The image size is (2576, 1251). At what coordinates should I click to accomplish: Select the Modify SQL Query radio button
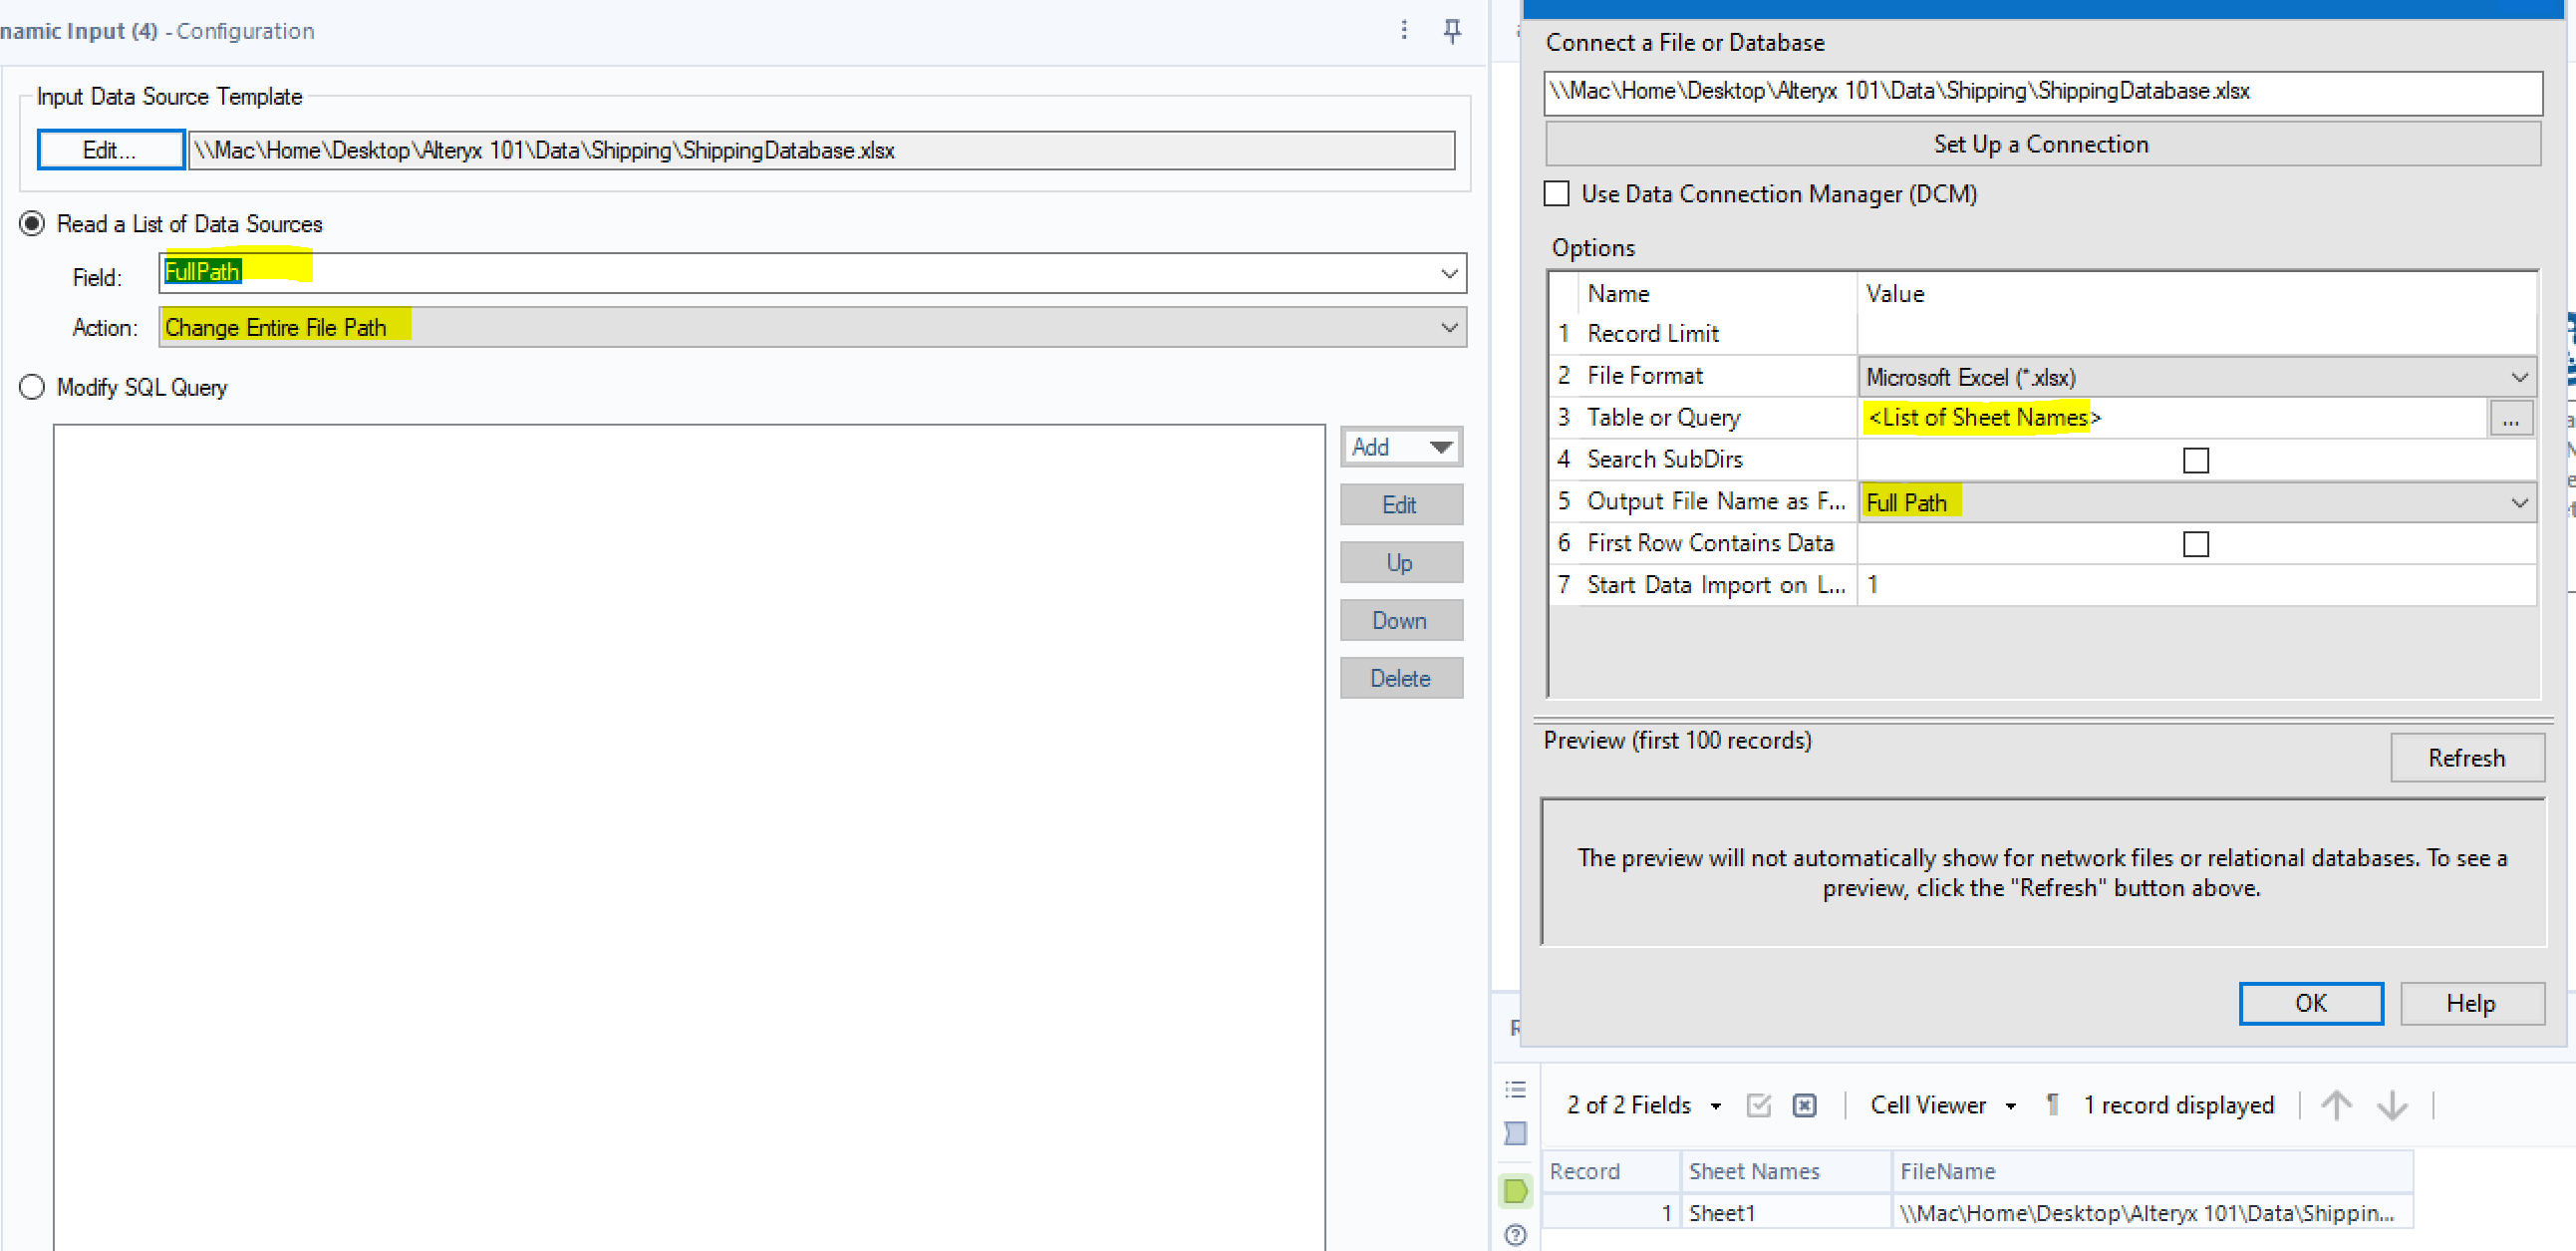pos(31,387)
